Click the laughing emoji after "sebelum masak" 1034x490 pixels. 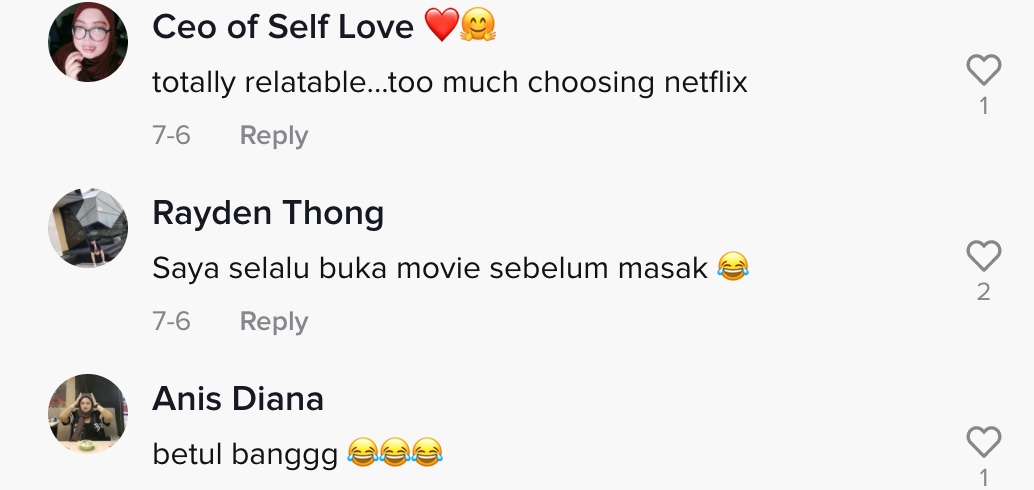point(733,267)
